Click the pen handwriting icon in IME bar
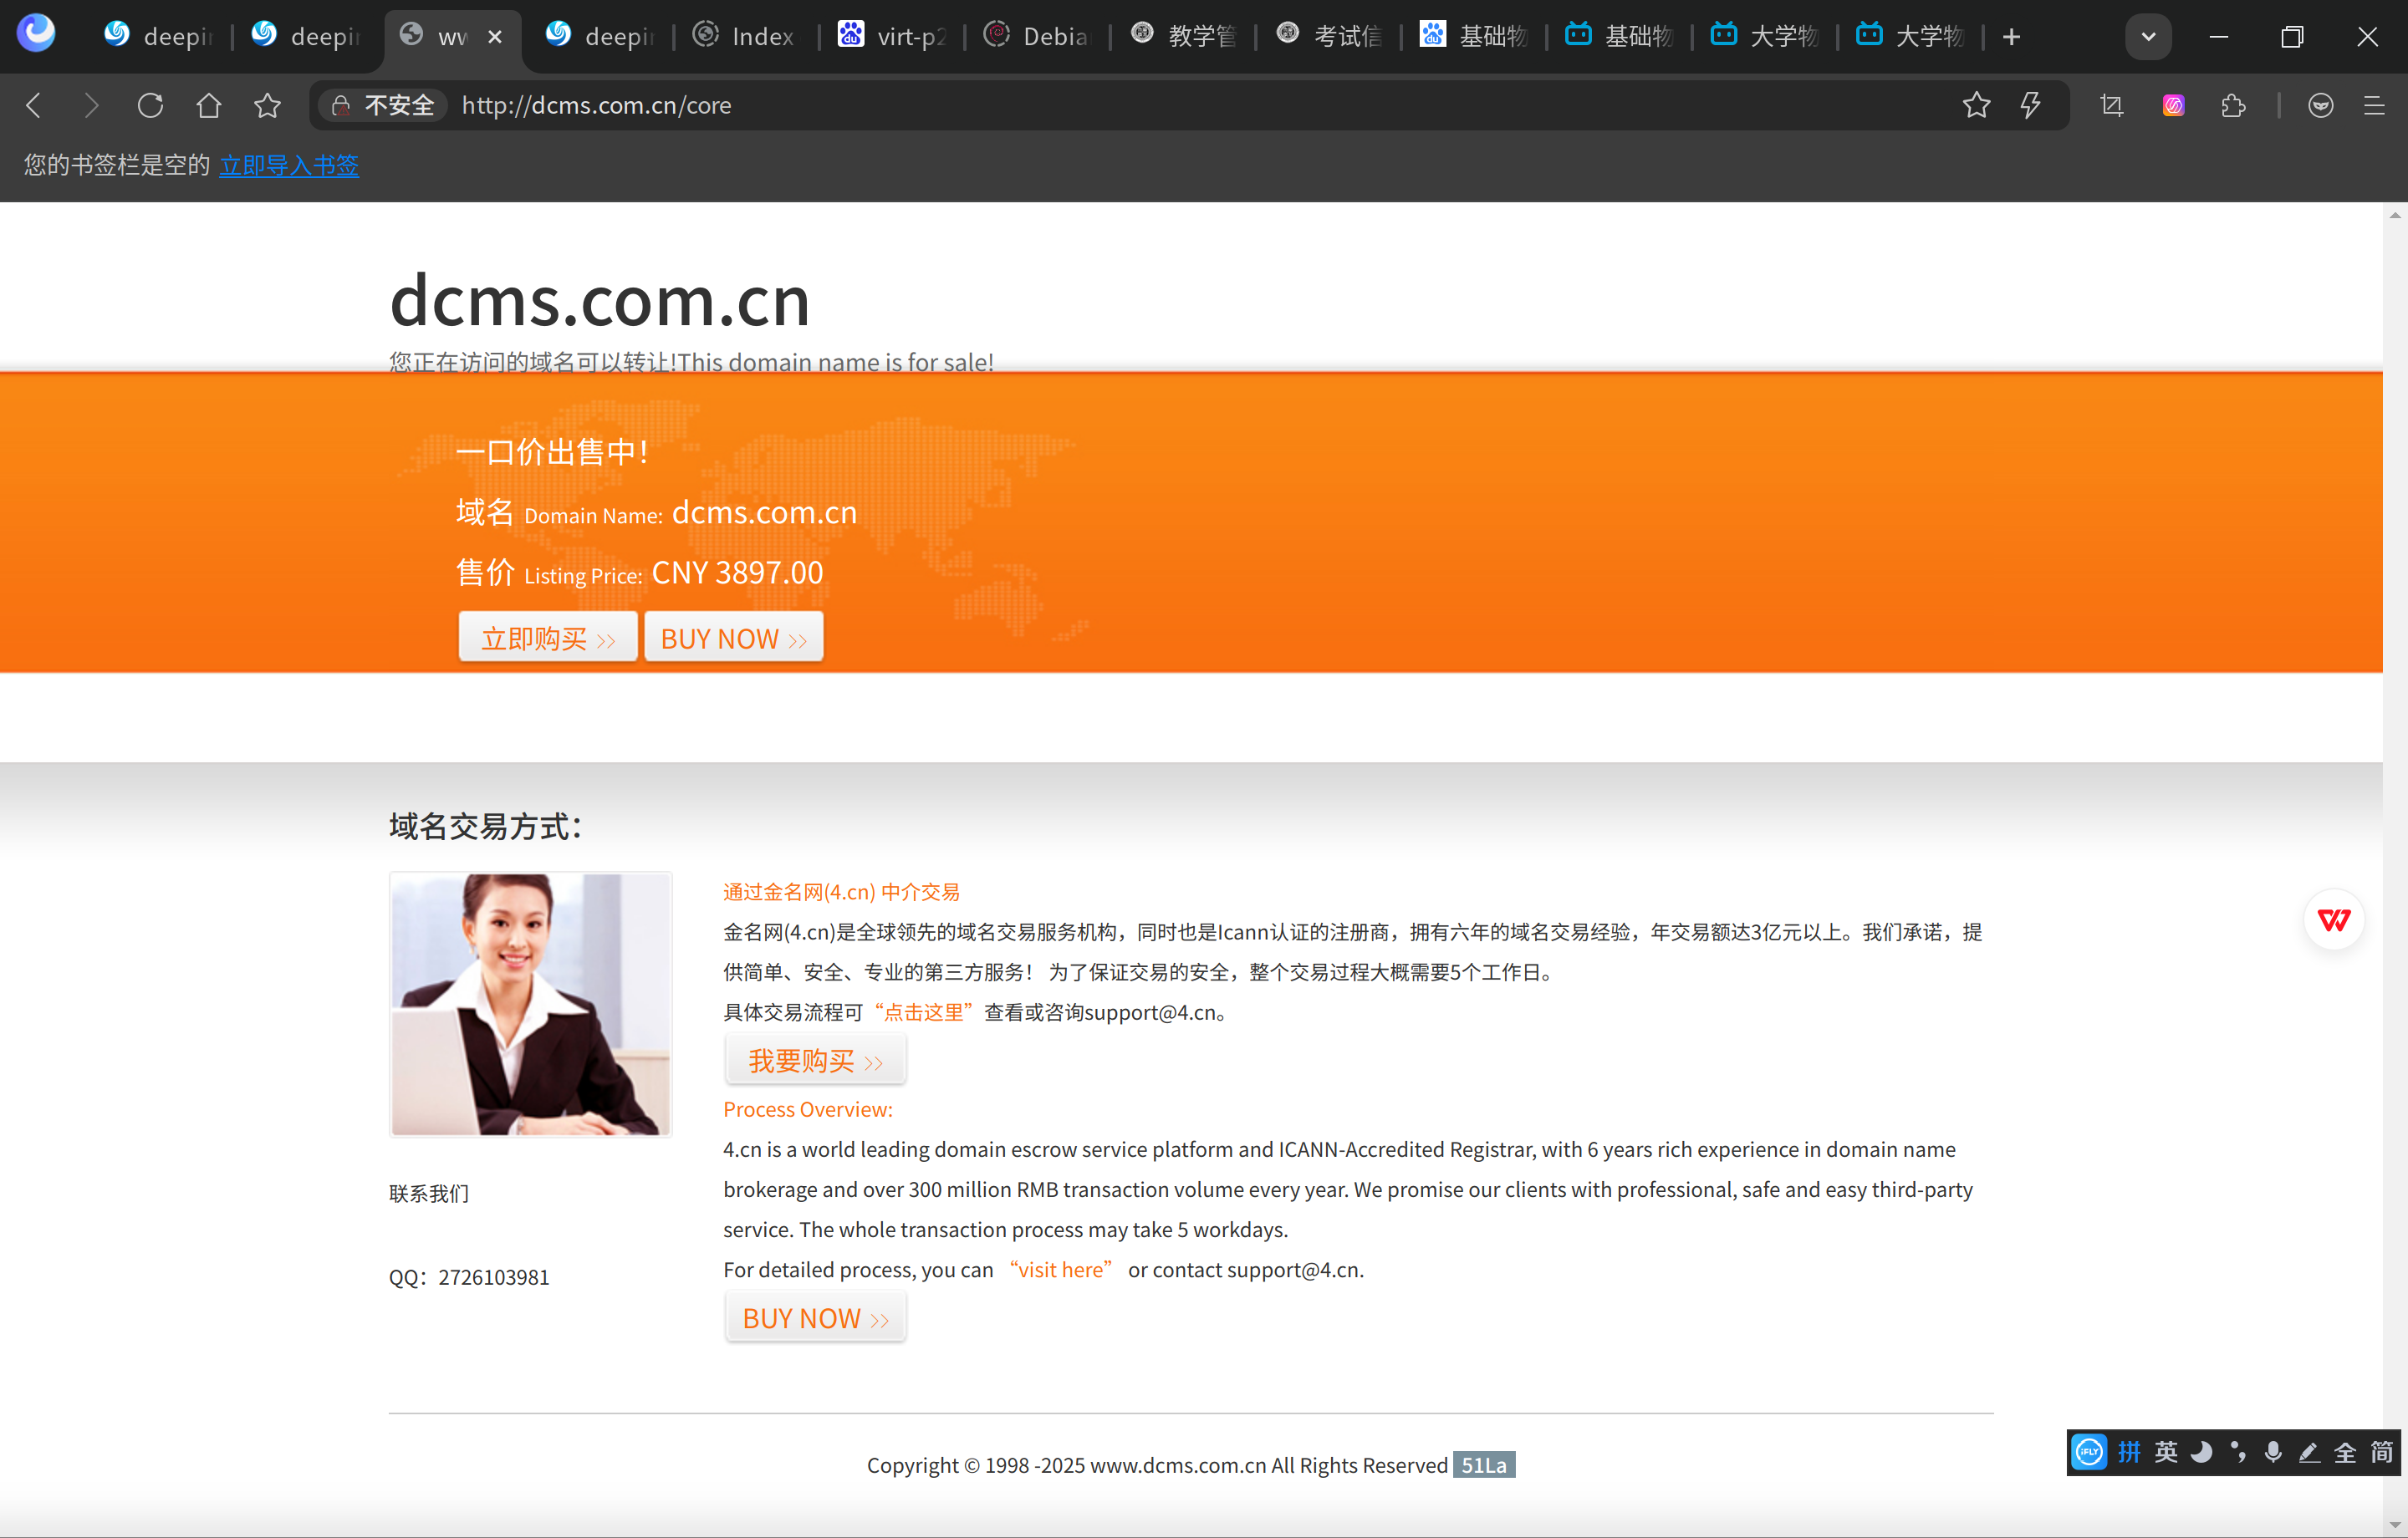Screen dimensions: 2408x1538 (2309, 1452)
